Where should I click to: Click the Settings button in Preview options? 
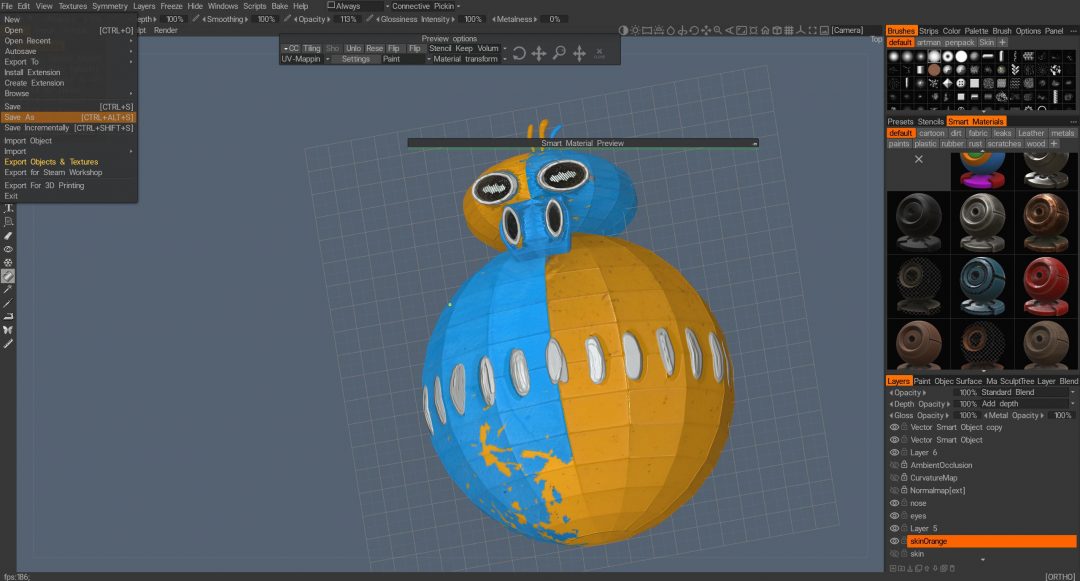(355, 59)
